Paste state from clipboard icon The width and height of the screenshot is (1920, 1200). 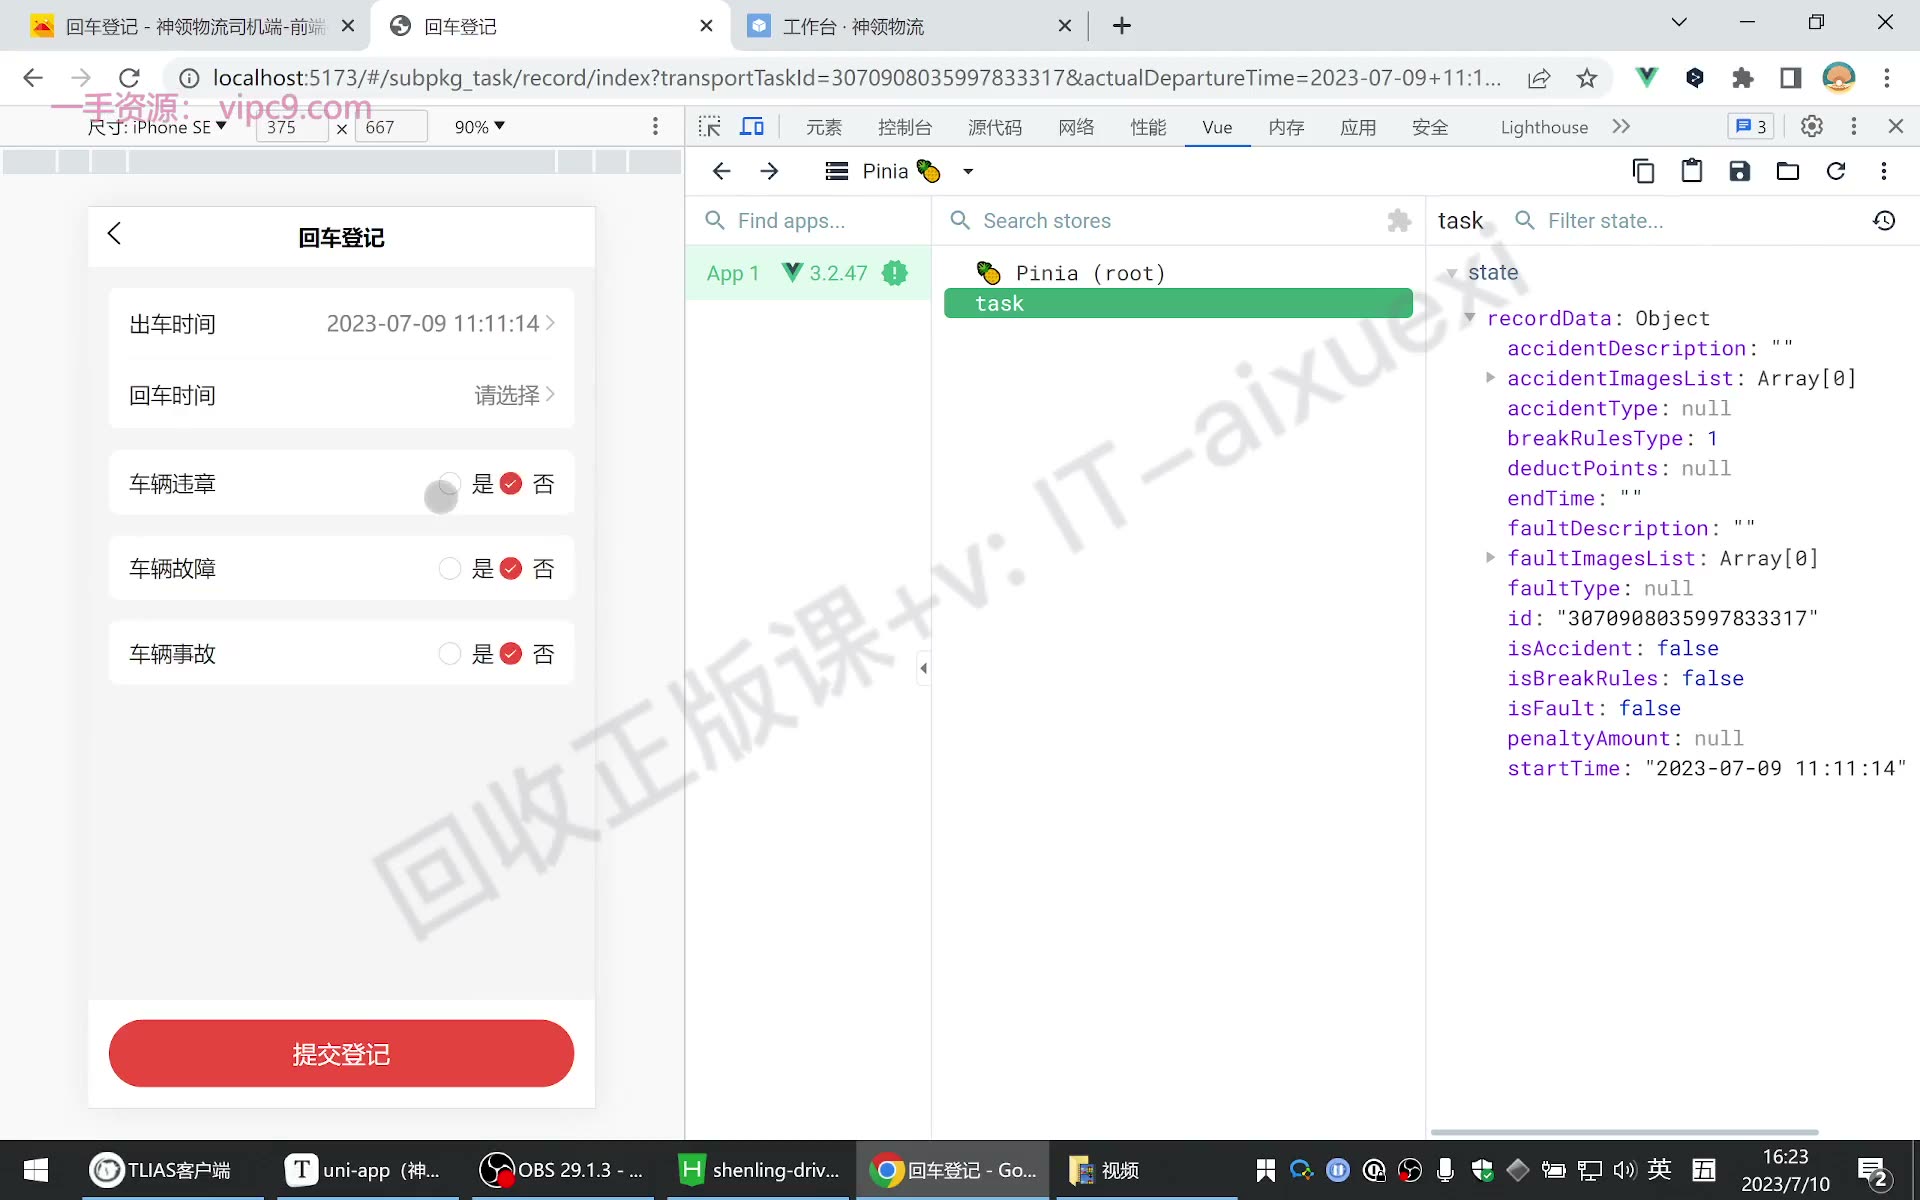(x=1691, y=171)
